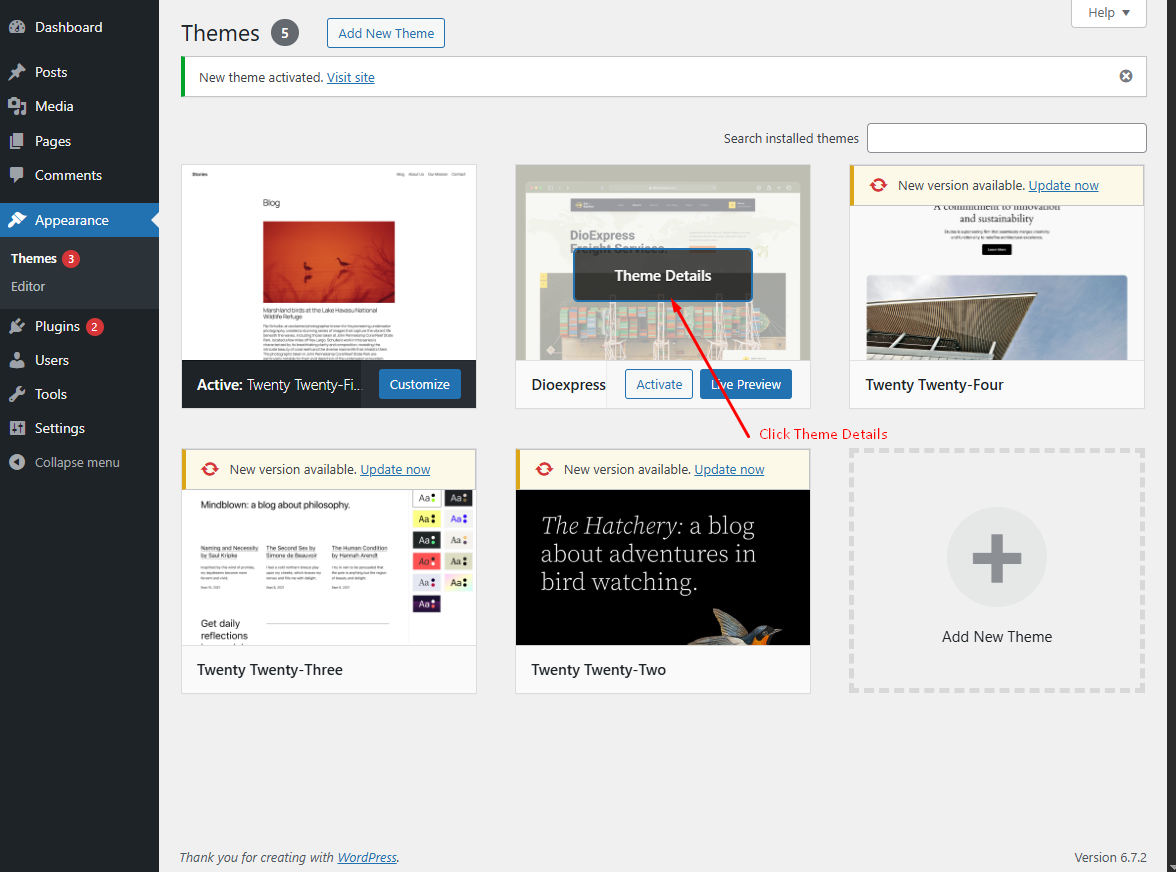Click the Posts pushpin icon
This screenshot has width=1176, height=872.
click(x=17, y=72)
